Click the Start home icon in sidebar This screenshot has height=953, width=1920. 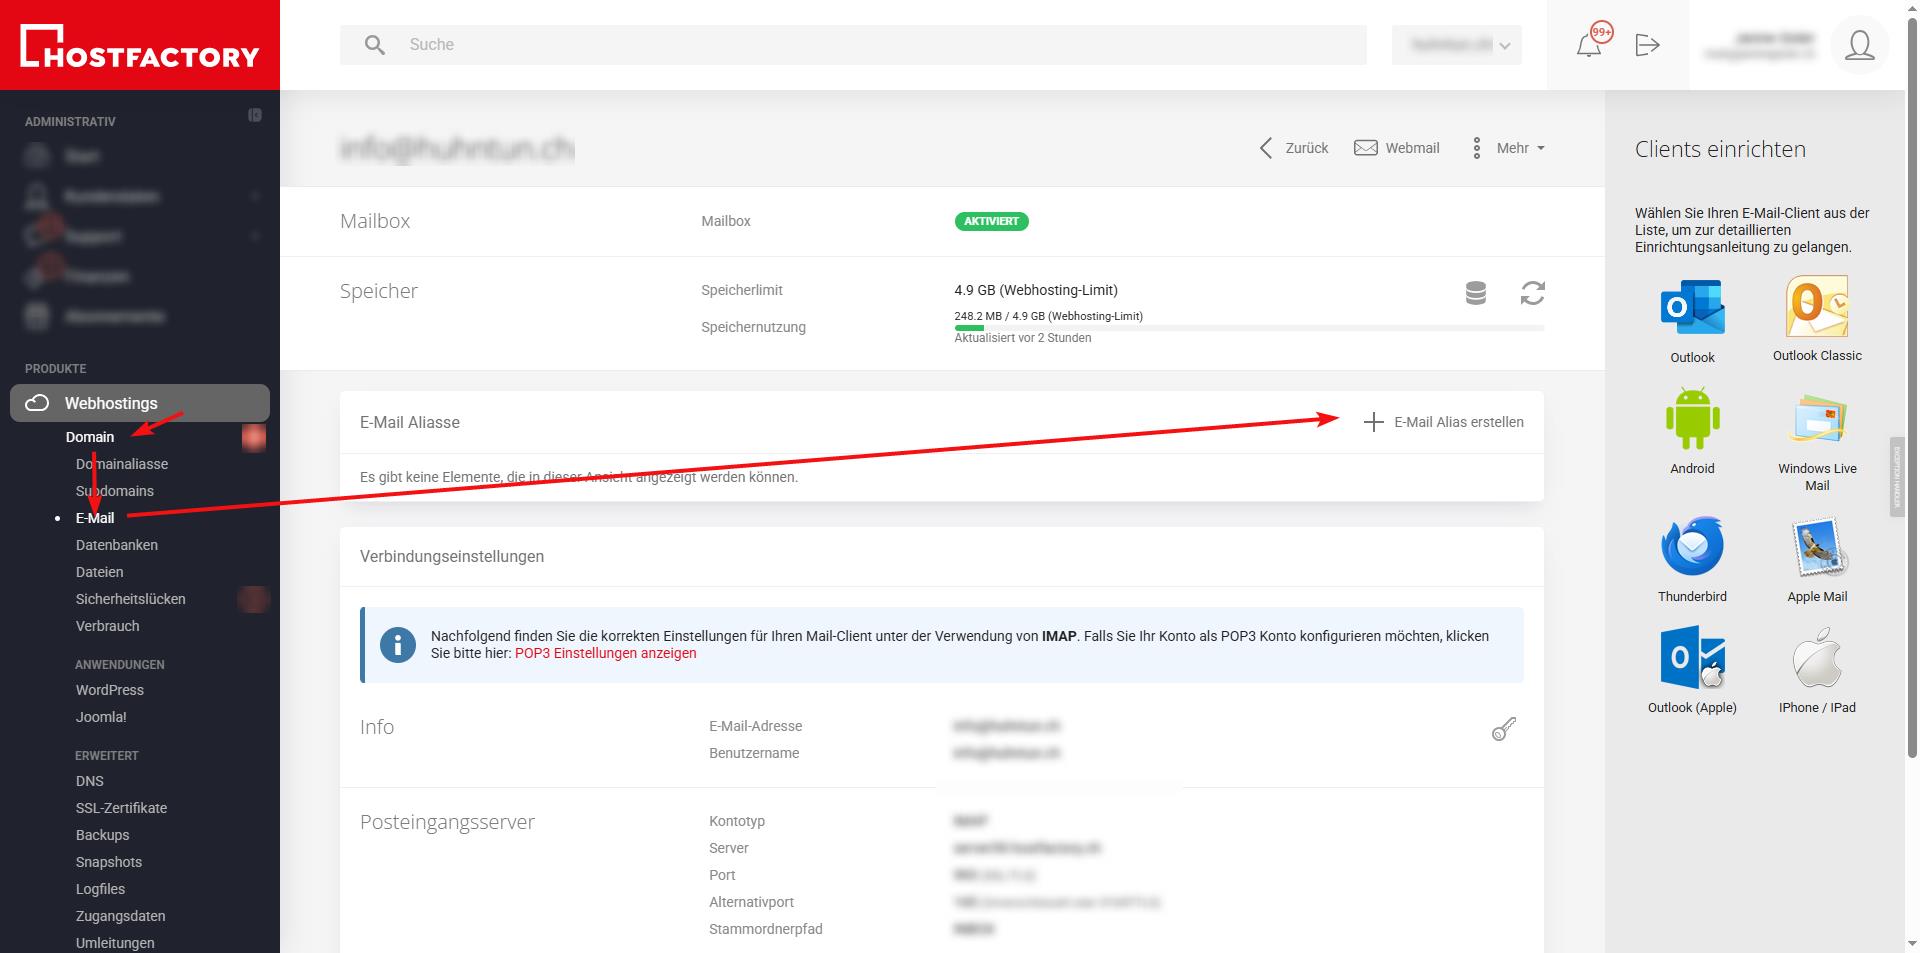tap(37, 156)
